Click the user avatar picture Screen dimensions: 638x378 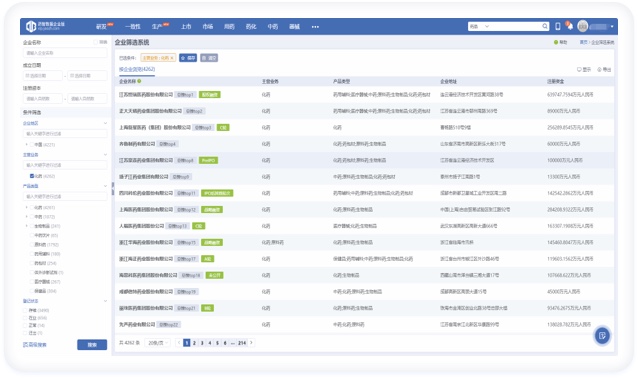pyautogui.click(x=583, y=26)
